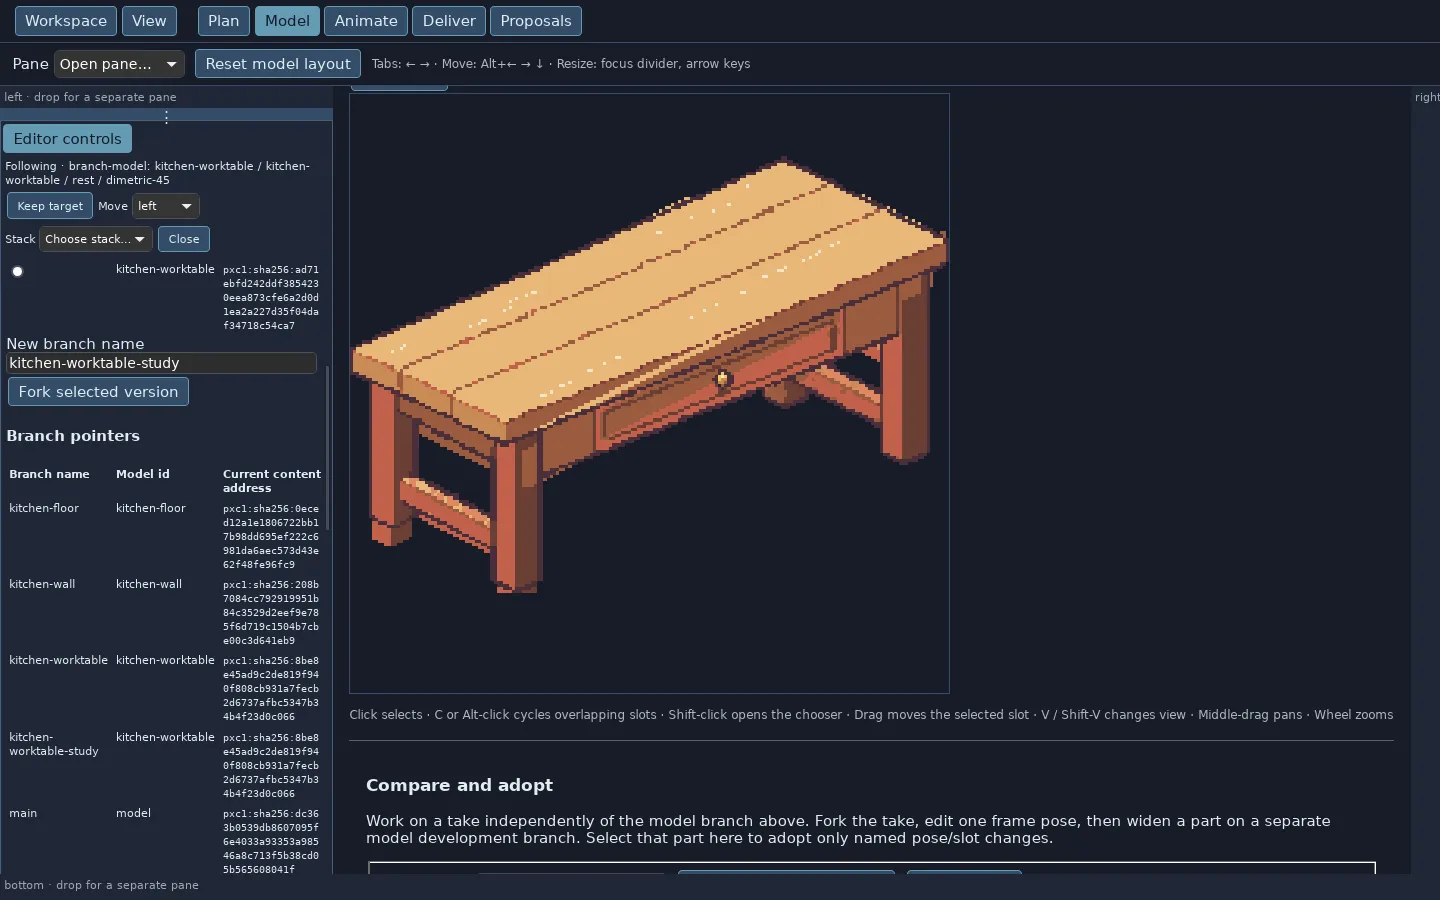1440x900 pixels.
Task: Click the Model id column header
Action: click(143, 474)
